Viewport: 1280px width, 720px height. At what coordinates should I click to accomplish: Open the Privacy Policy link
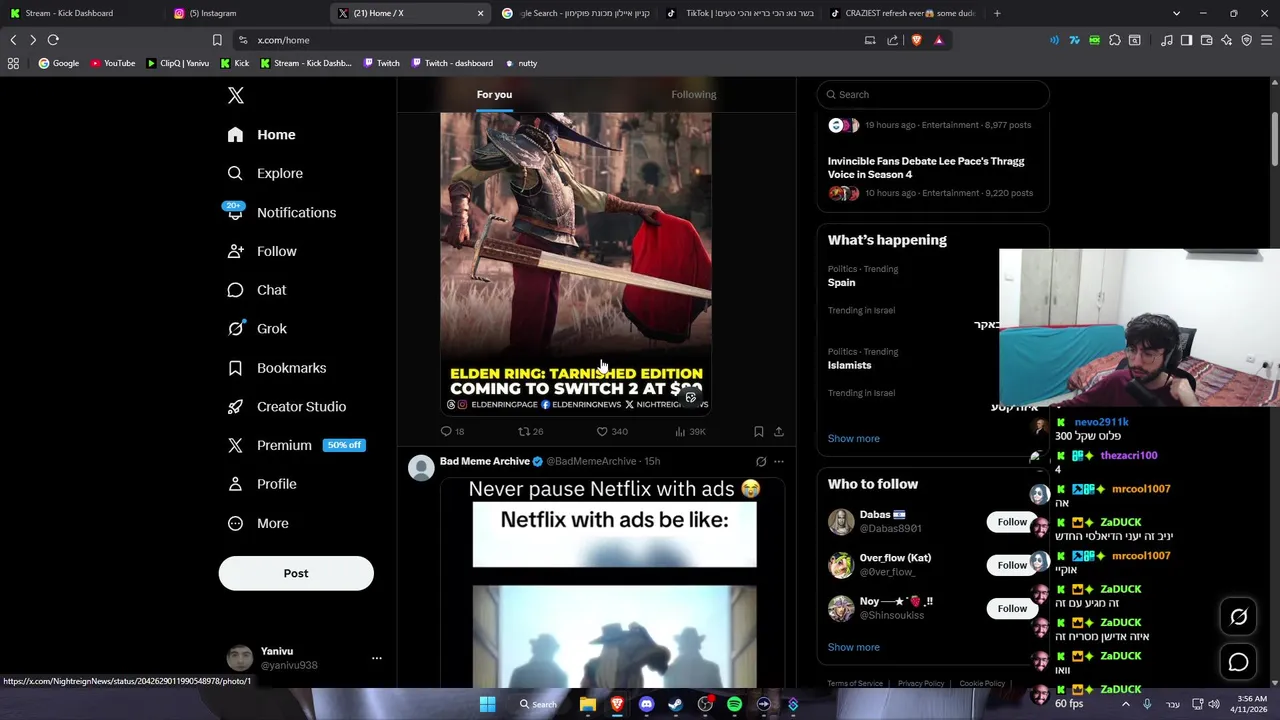(x=921, y=684)
